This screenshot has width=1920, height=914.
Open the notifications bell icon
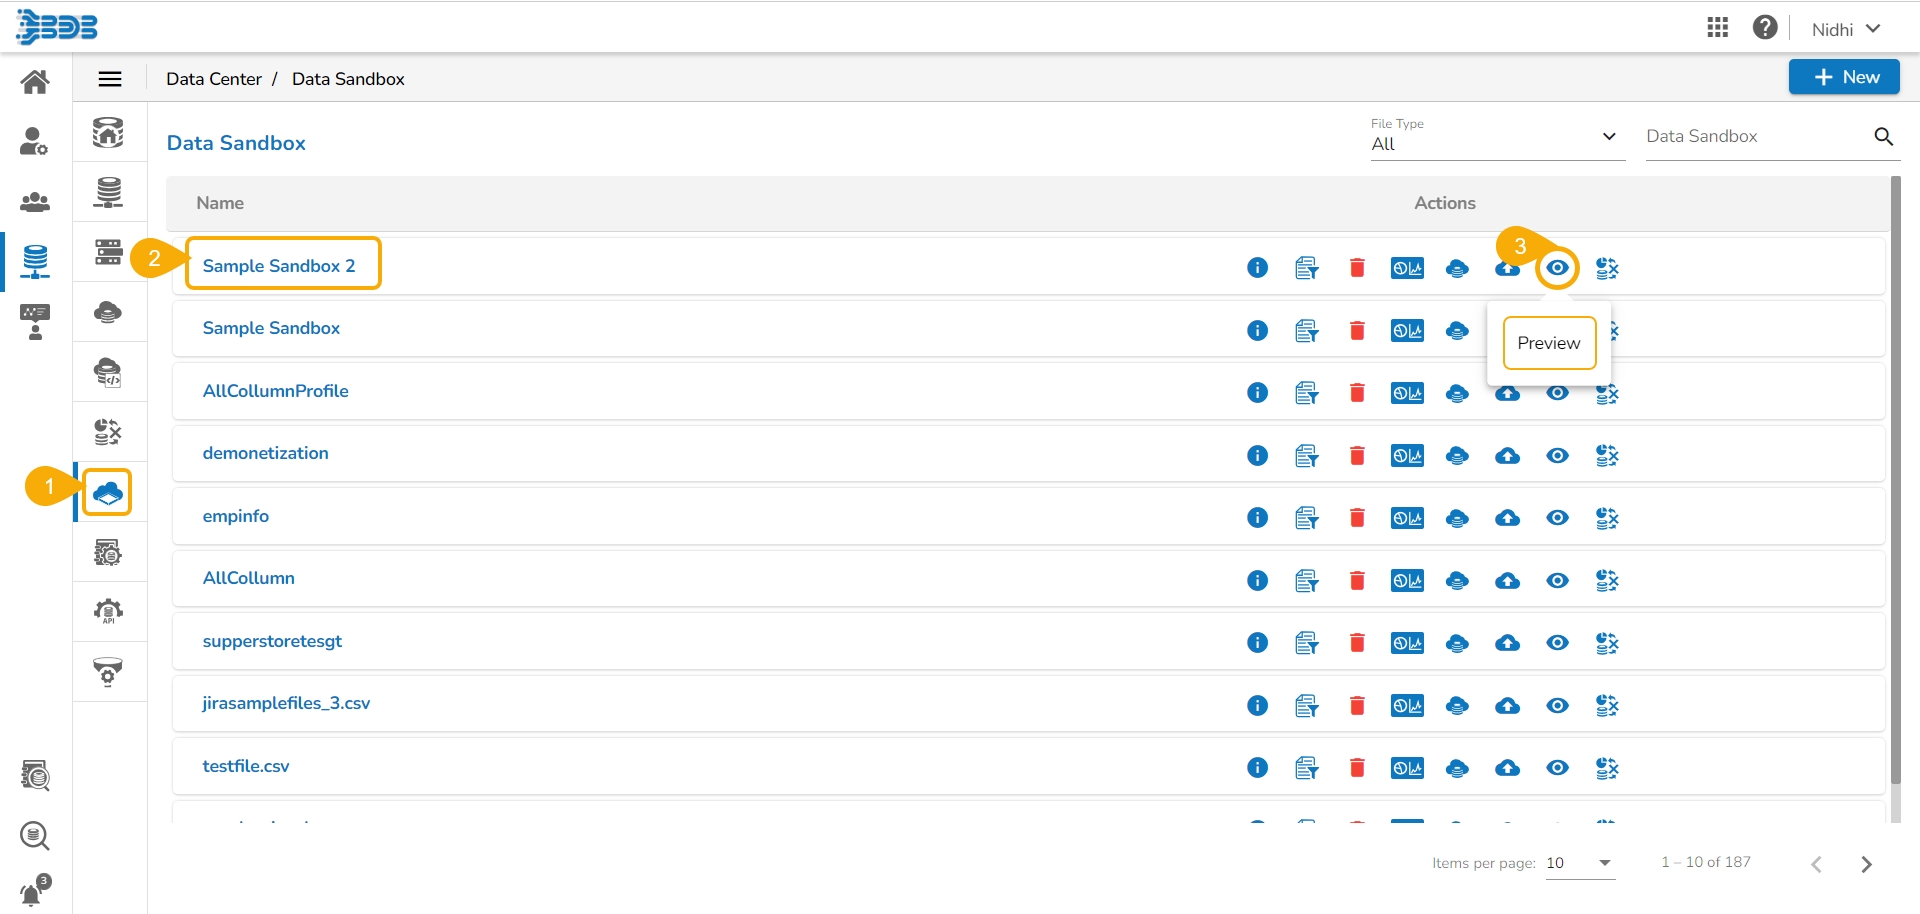[34, 889]
